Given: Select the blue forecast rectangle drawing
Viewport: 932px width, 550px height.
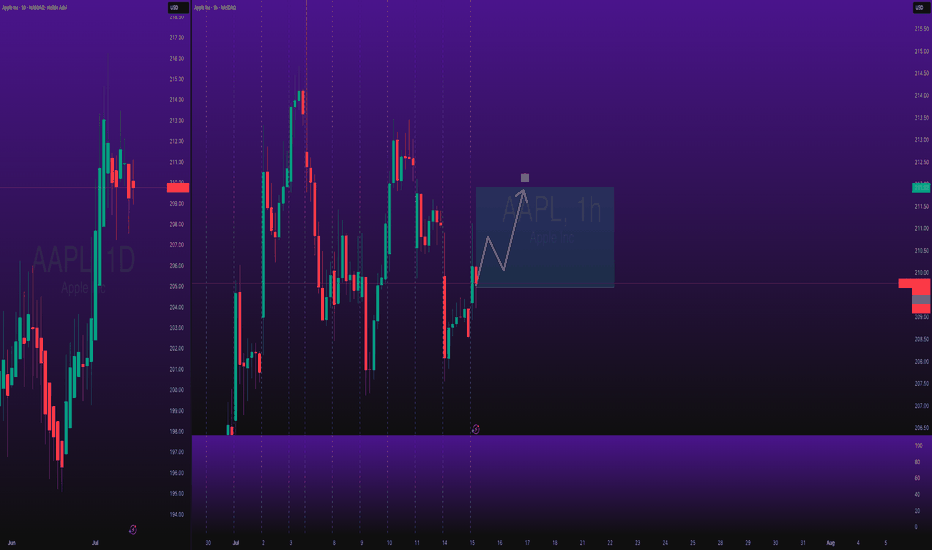Looking at the screenshot, I should coord(545,238).
